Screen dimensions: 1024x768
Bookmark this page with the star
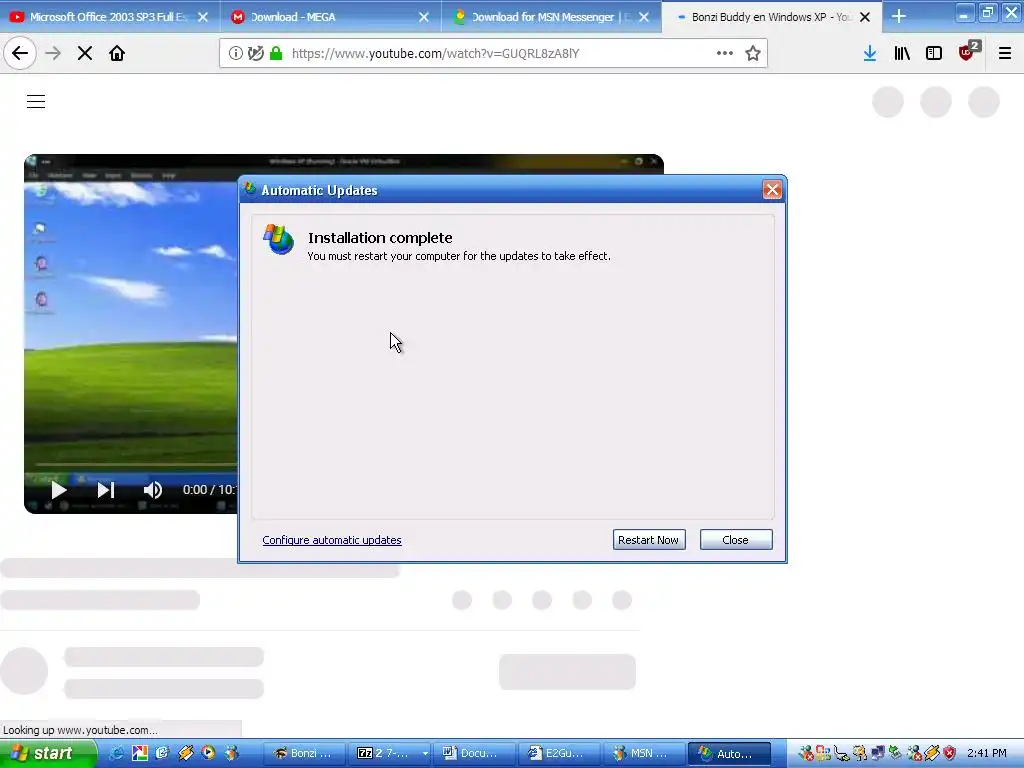[x=753, y=54]
